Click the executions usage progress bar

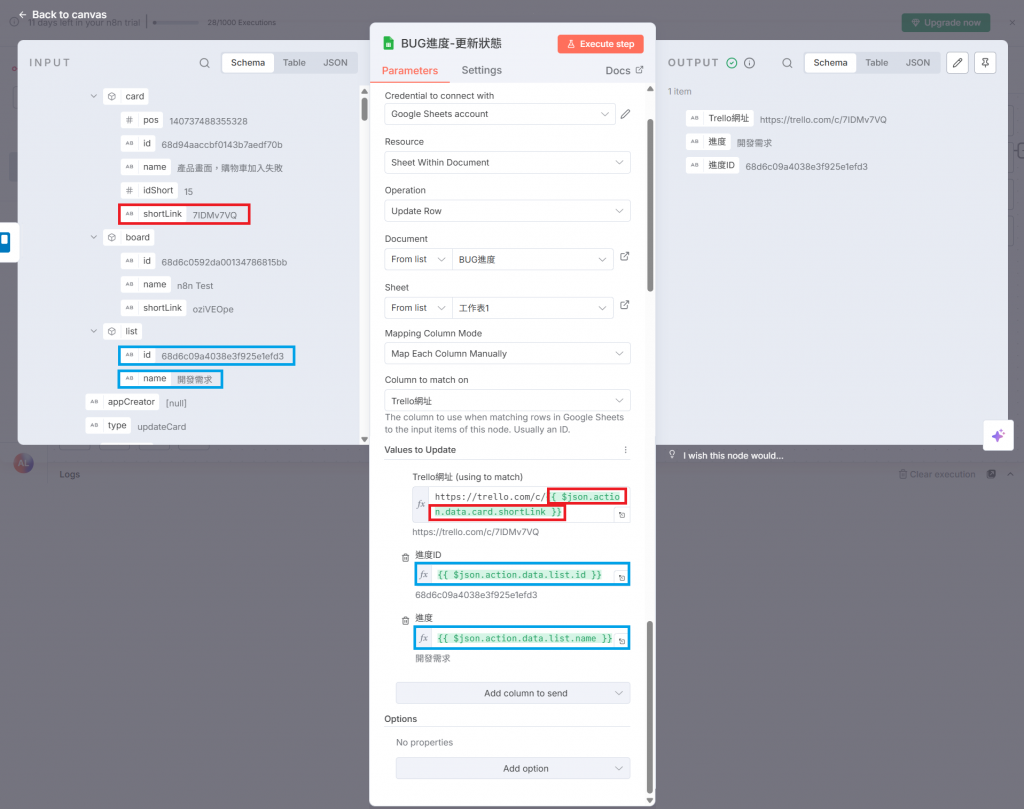click(x=176, y=22)
